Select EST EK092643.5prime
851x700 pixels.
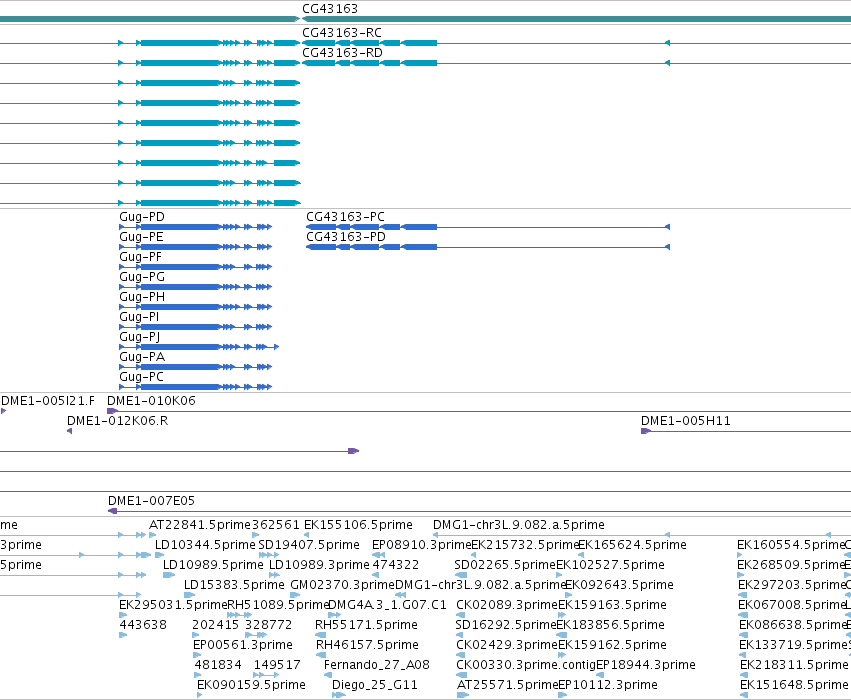(x=619, y=585)
